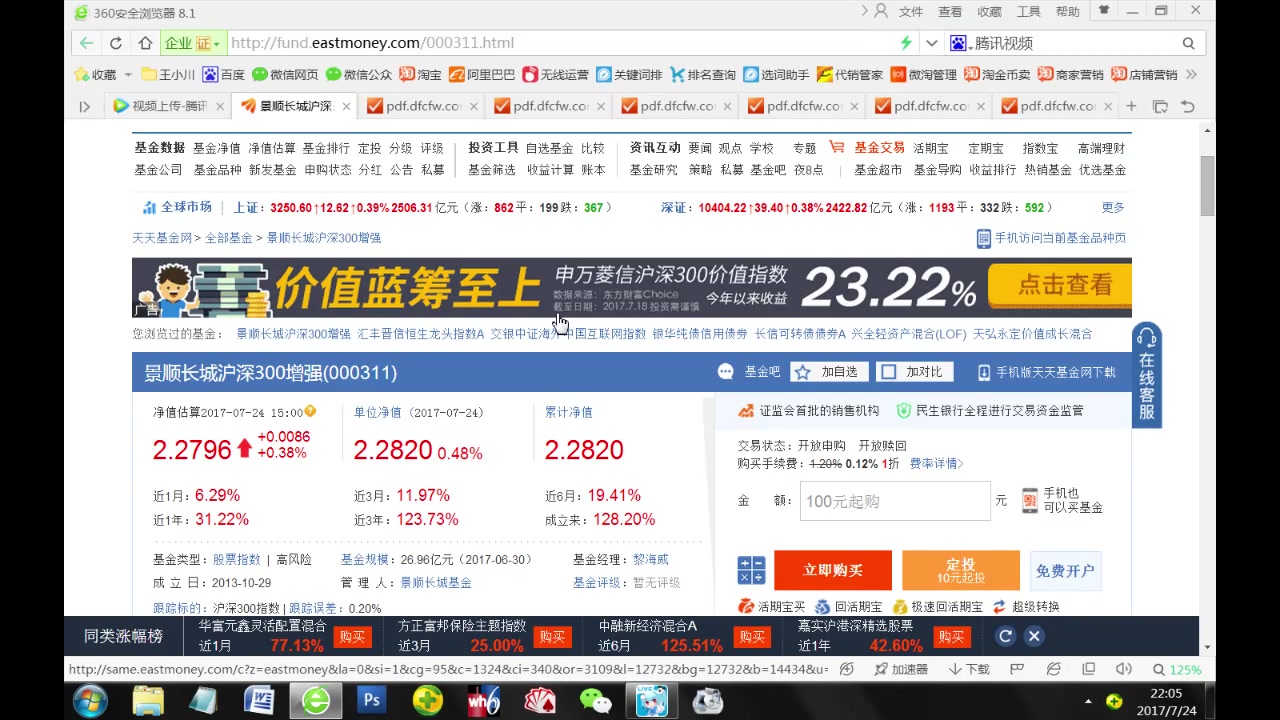Screen dimensions: 1280x720
Task: Click the 加速器 accelerator in status bar
Action: (x=899, y=669)
